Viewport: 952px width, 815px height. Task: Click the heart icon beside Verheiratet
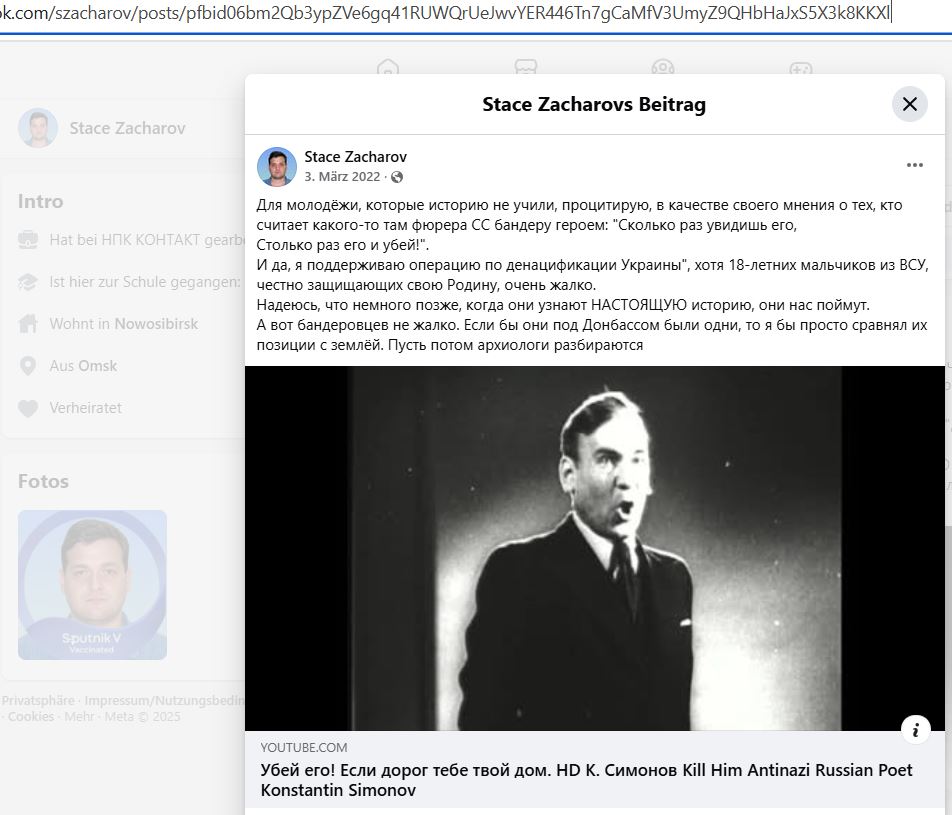click(28, 408)
